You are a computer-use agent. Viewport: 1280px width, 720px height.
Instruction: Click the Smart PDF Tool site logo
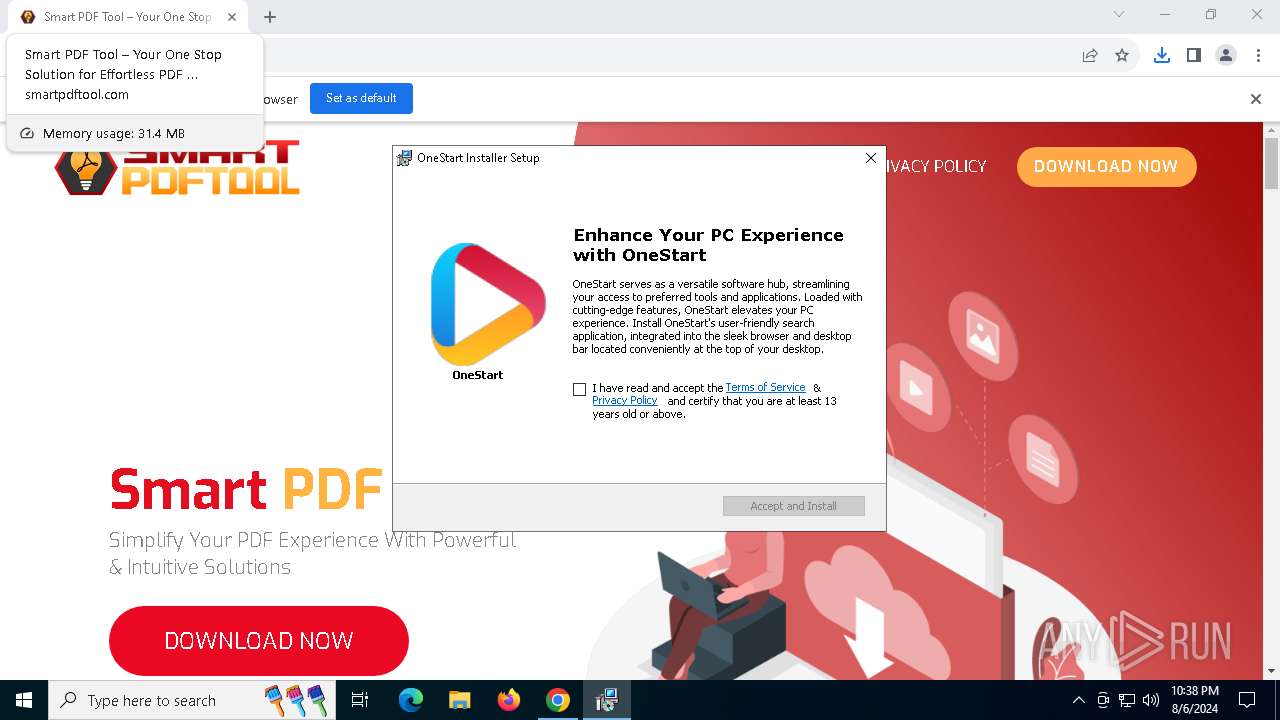click(178, 168)
